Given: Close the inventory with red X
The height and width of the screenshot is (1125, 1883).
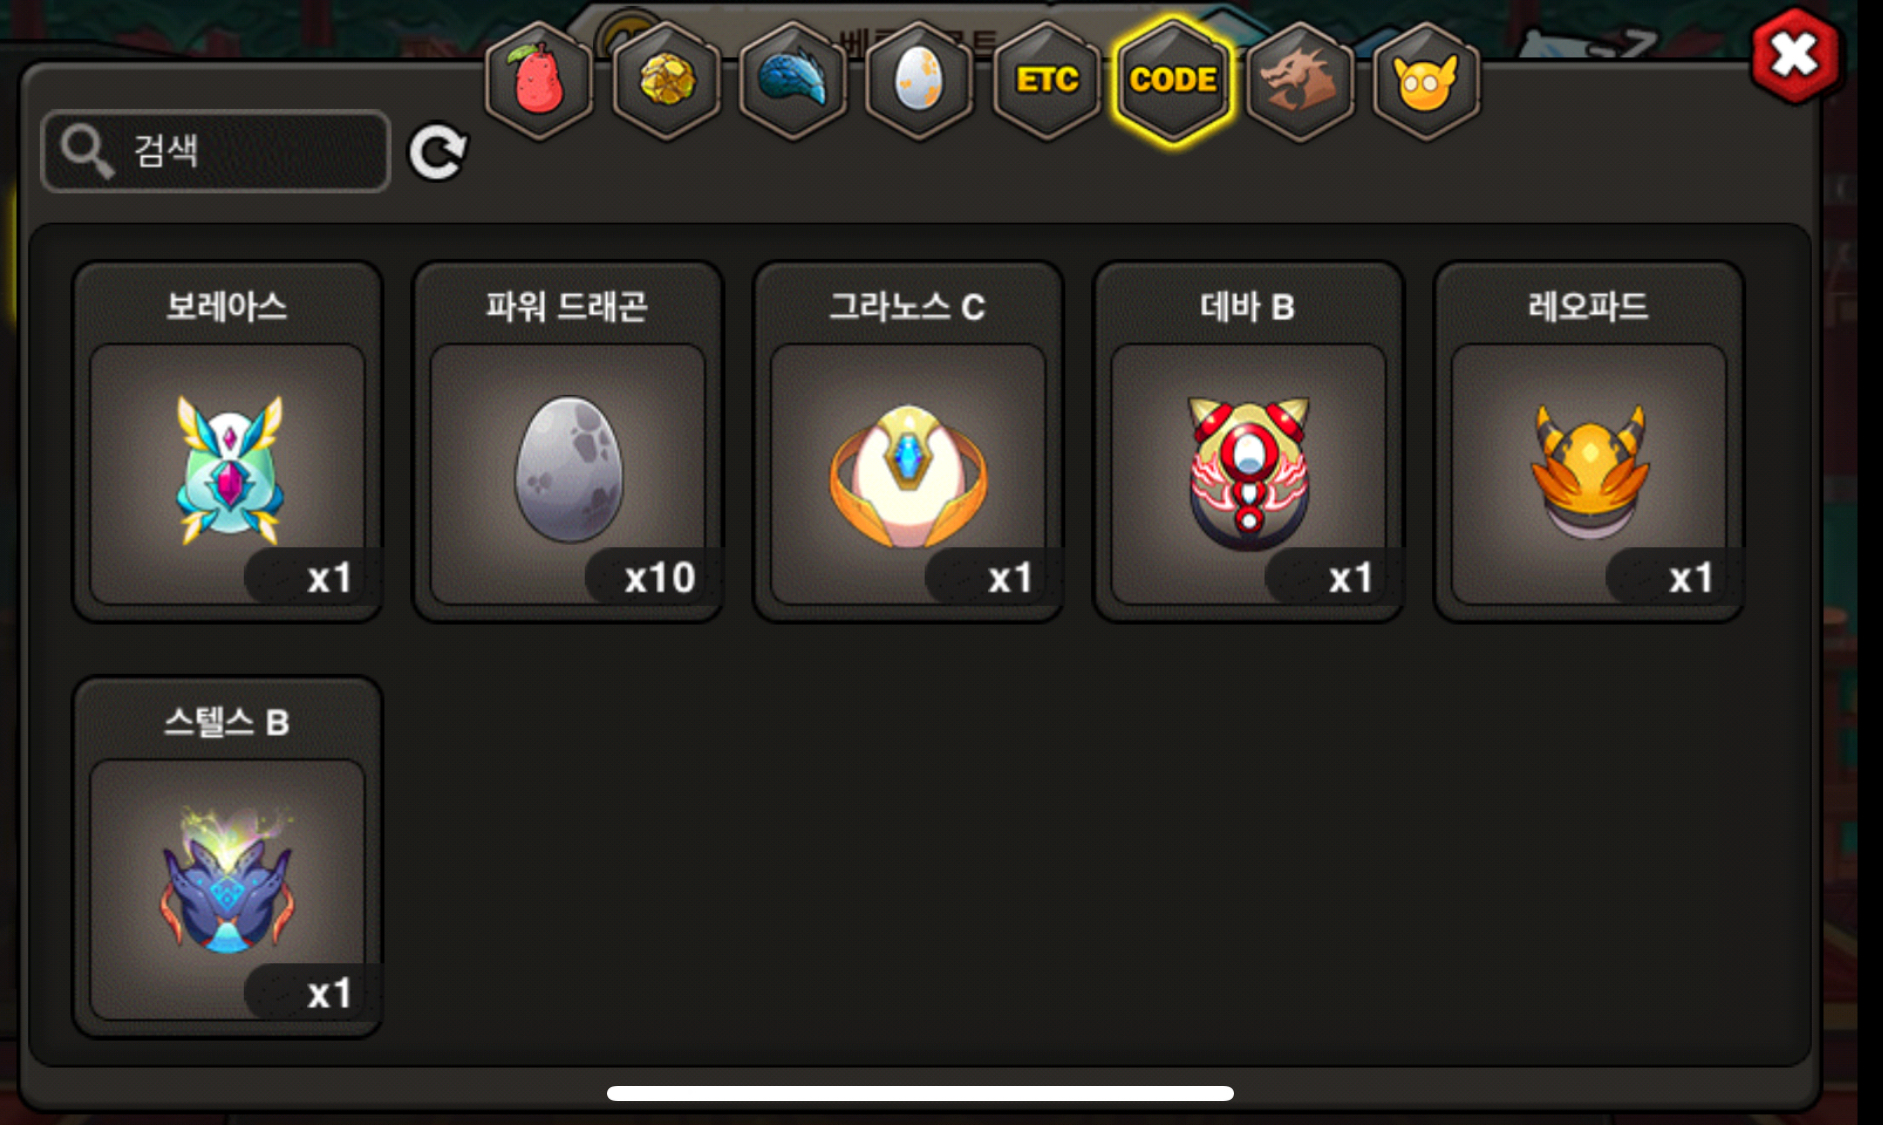Looking at the screenshot, I should coord(1796,55).
